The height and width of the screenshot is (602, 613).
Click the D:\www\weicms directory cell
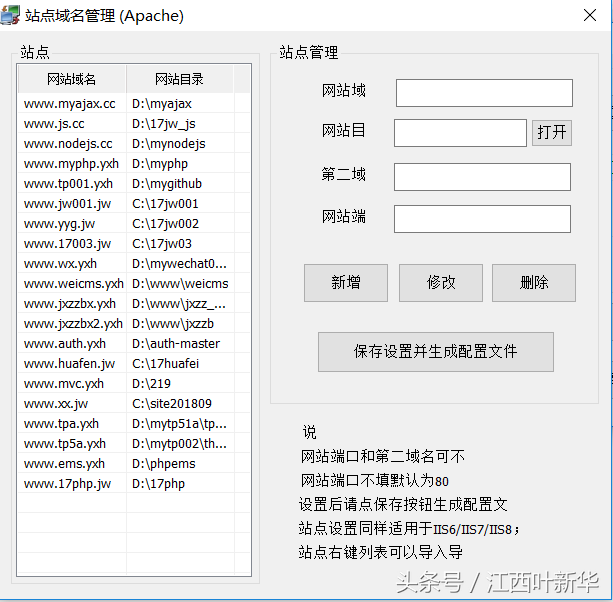pyautogui.click(x=180, y=283)
